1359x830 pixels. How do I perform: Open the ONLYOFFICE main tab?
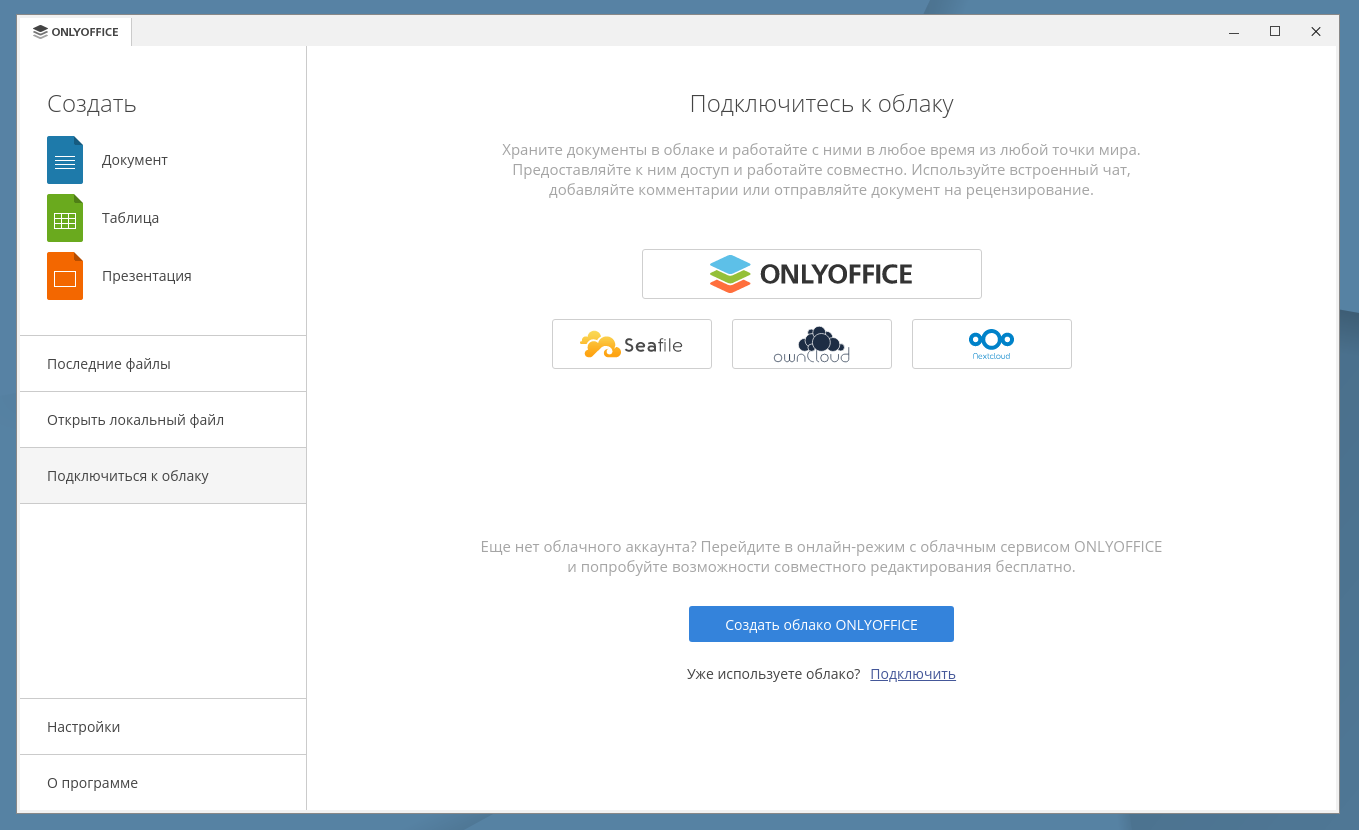(x=76, y=32)
